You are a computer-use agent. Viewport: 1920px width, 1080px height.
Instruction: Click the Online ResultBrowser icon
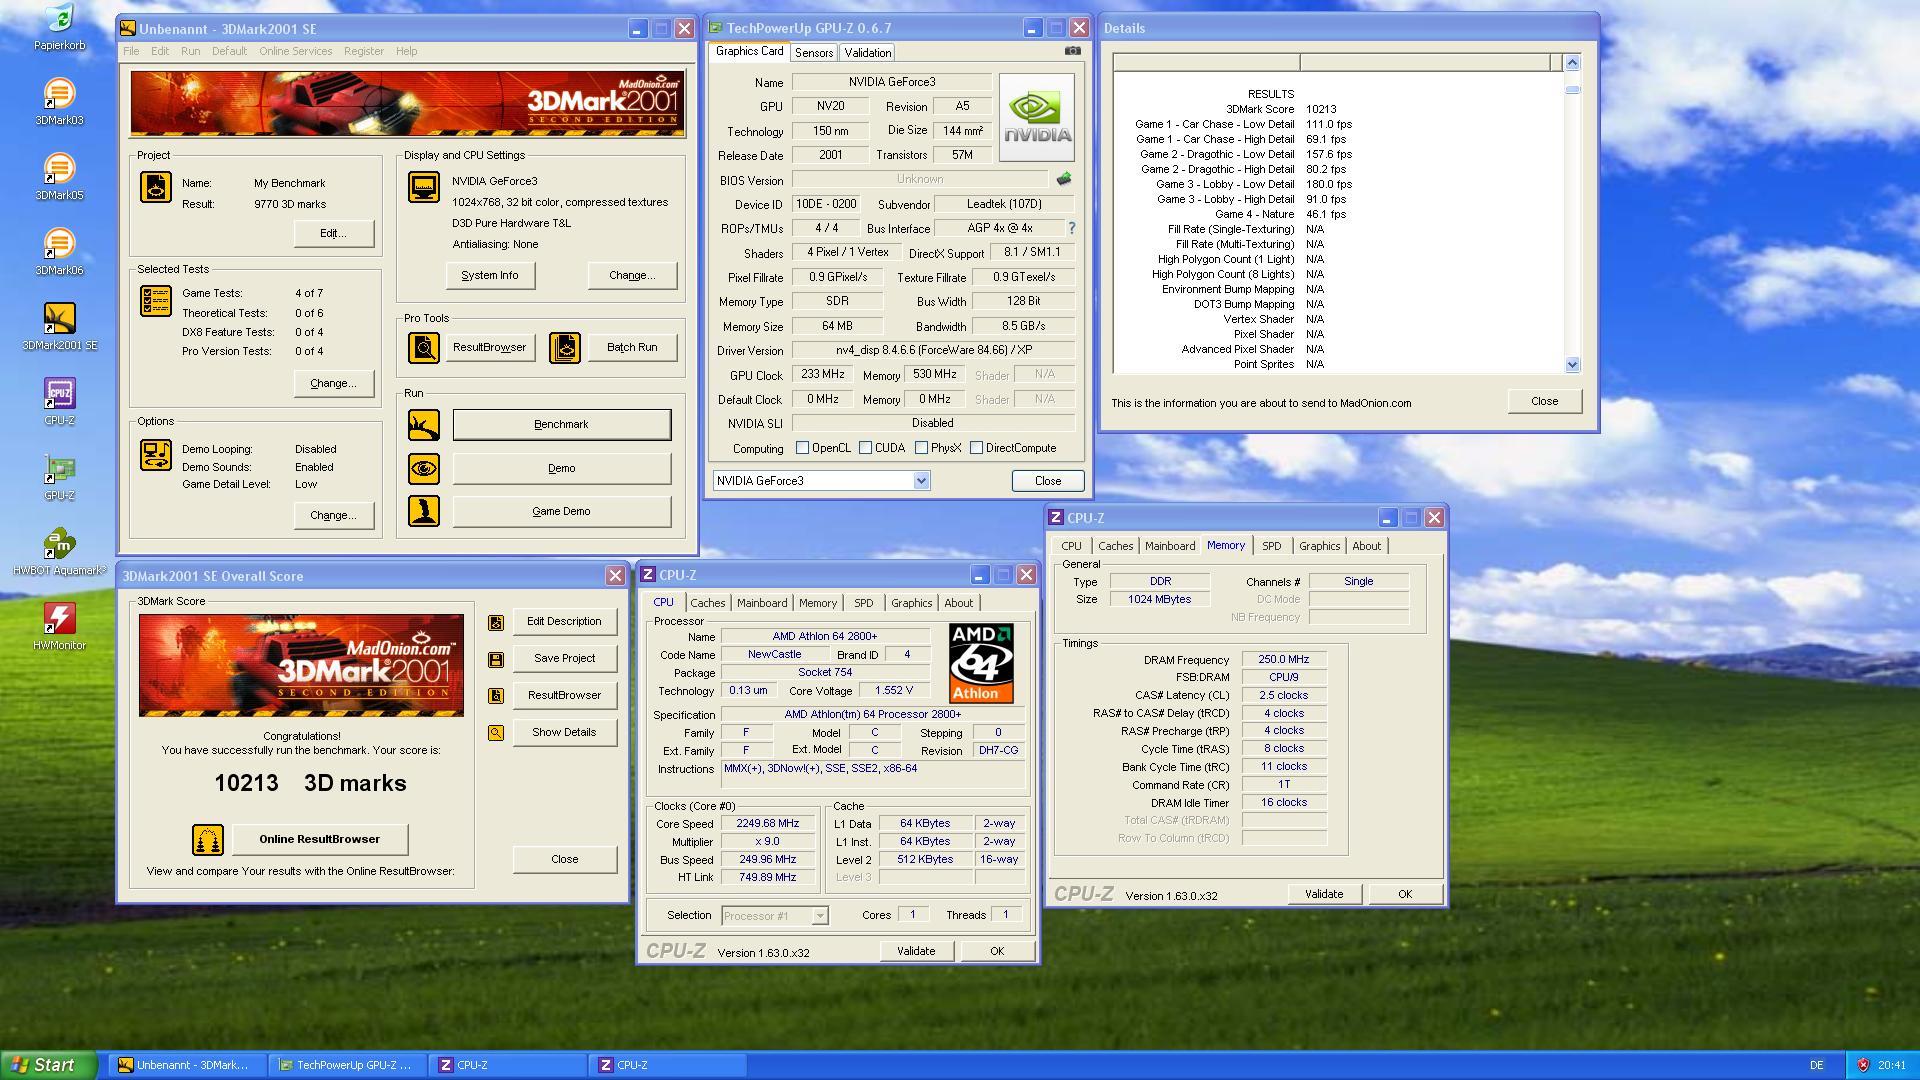208,840
